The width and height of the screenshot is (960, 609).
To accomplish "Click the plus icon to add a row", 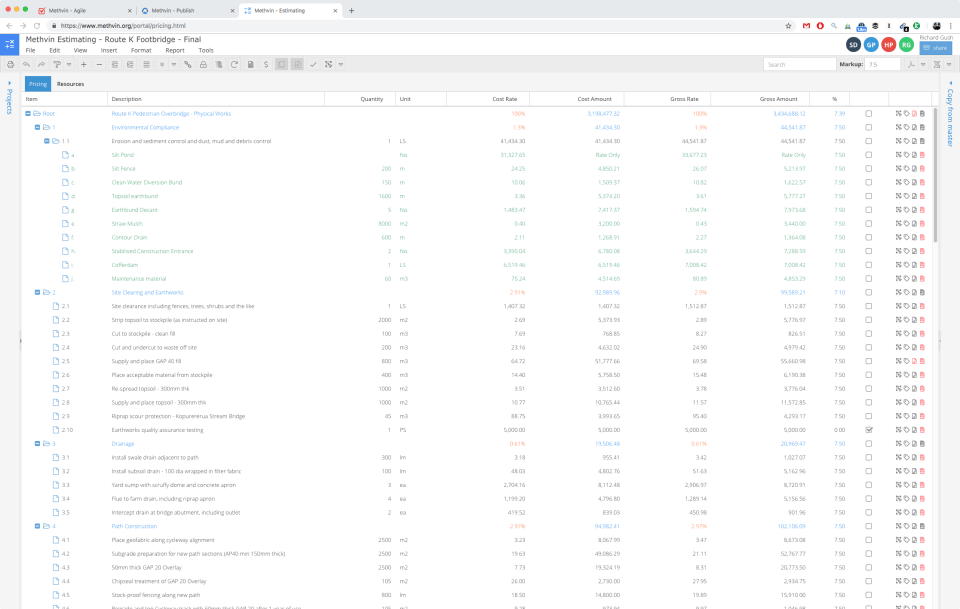I will pyautogui.click(x=83, y=64).
